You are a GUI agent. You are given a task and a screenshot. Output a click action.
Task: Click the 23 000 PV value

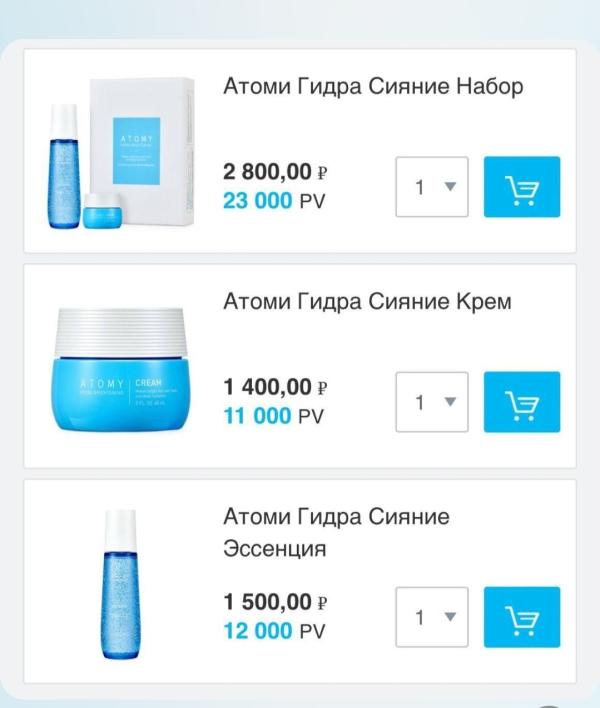(x=274, y=201)
